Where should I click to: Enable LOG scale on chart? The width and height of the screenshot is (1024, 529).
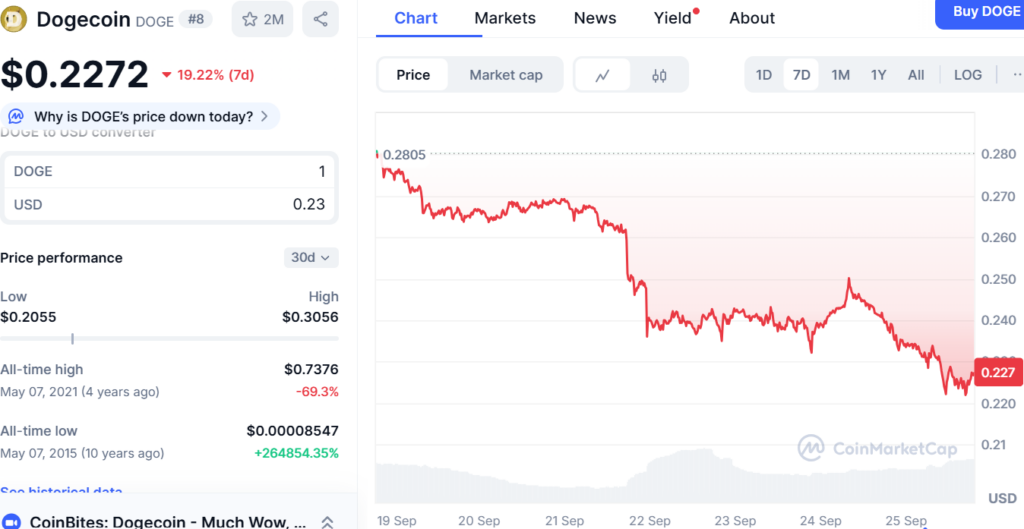967,75
